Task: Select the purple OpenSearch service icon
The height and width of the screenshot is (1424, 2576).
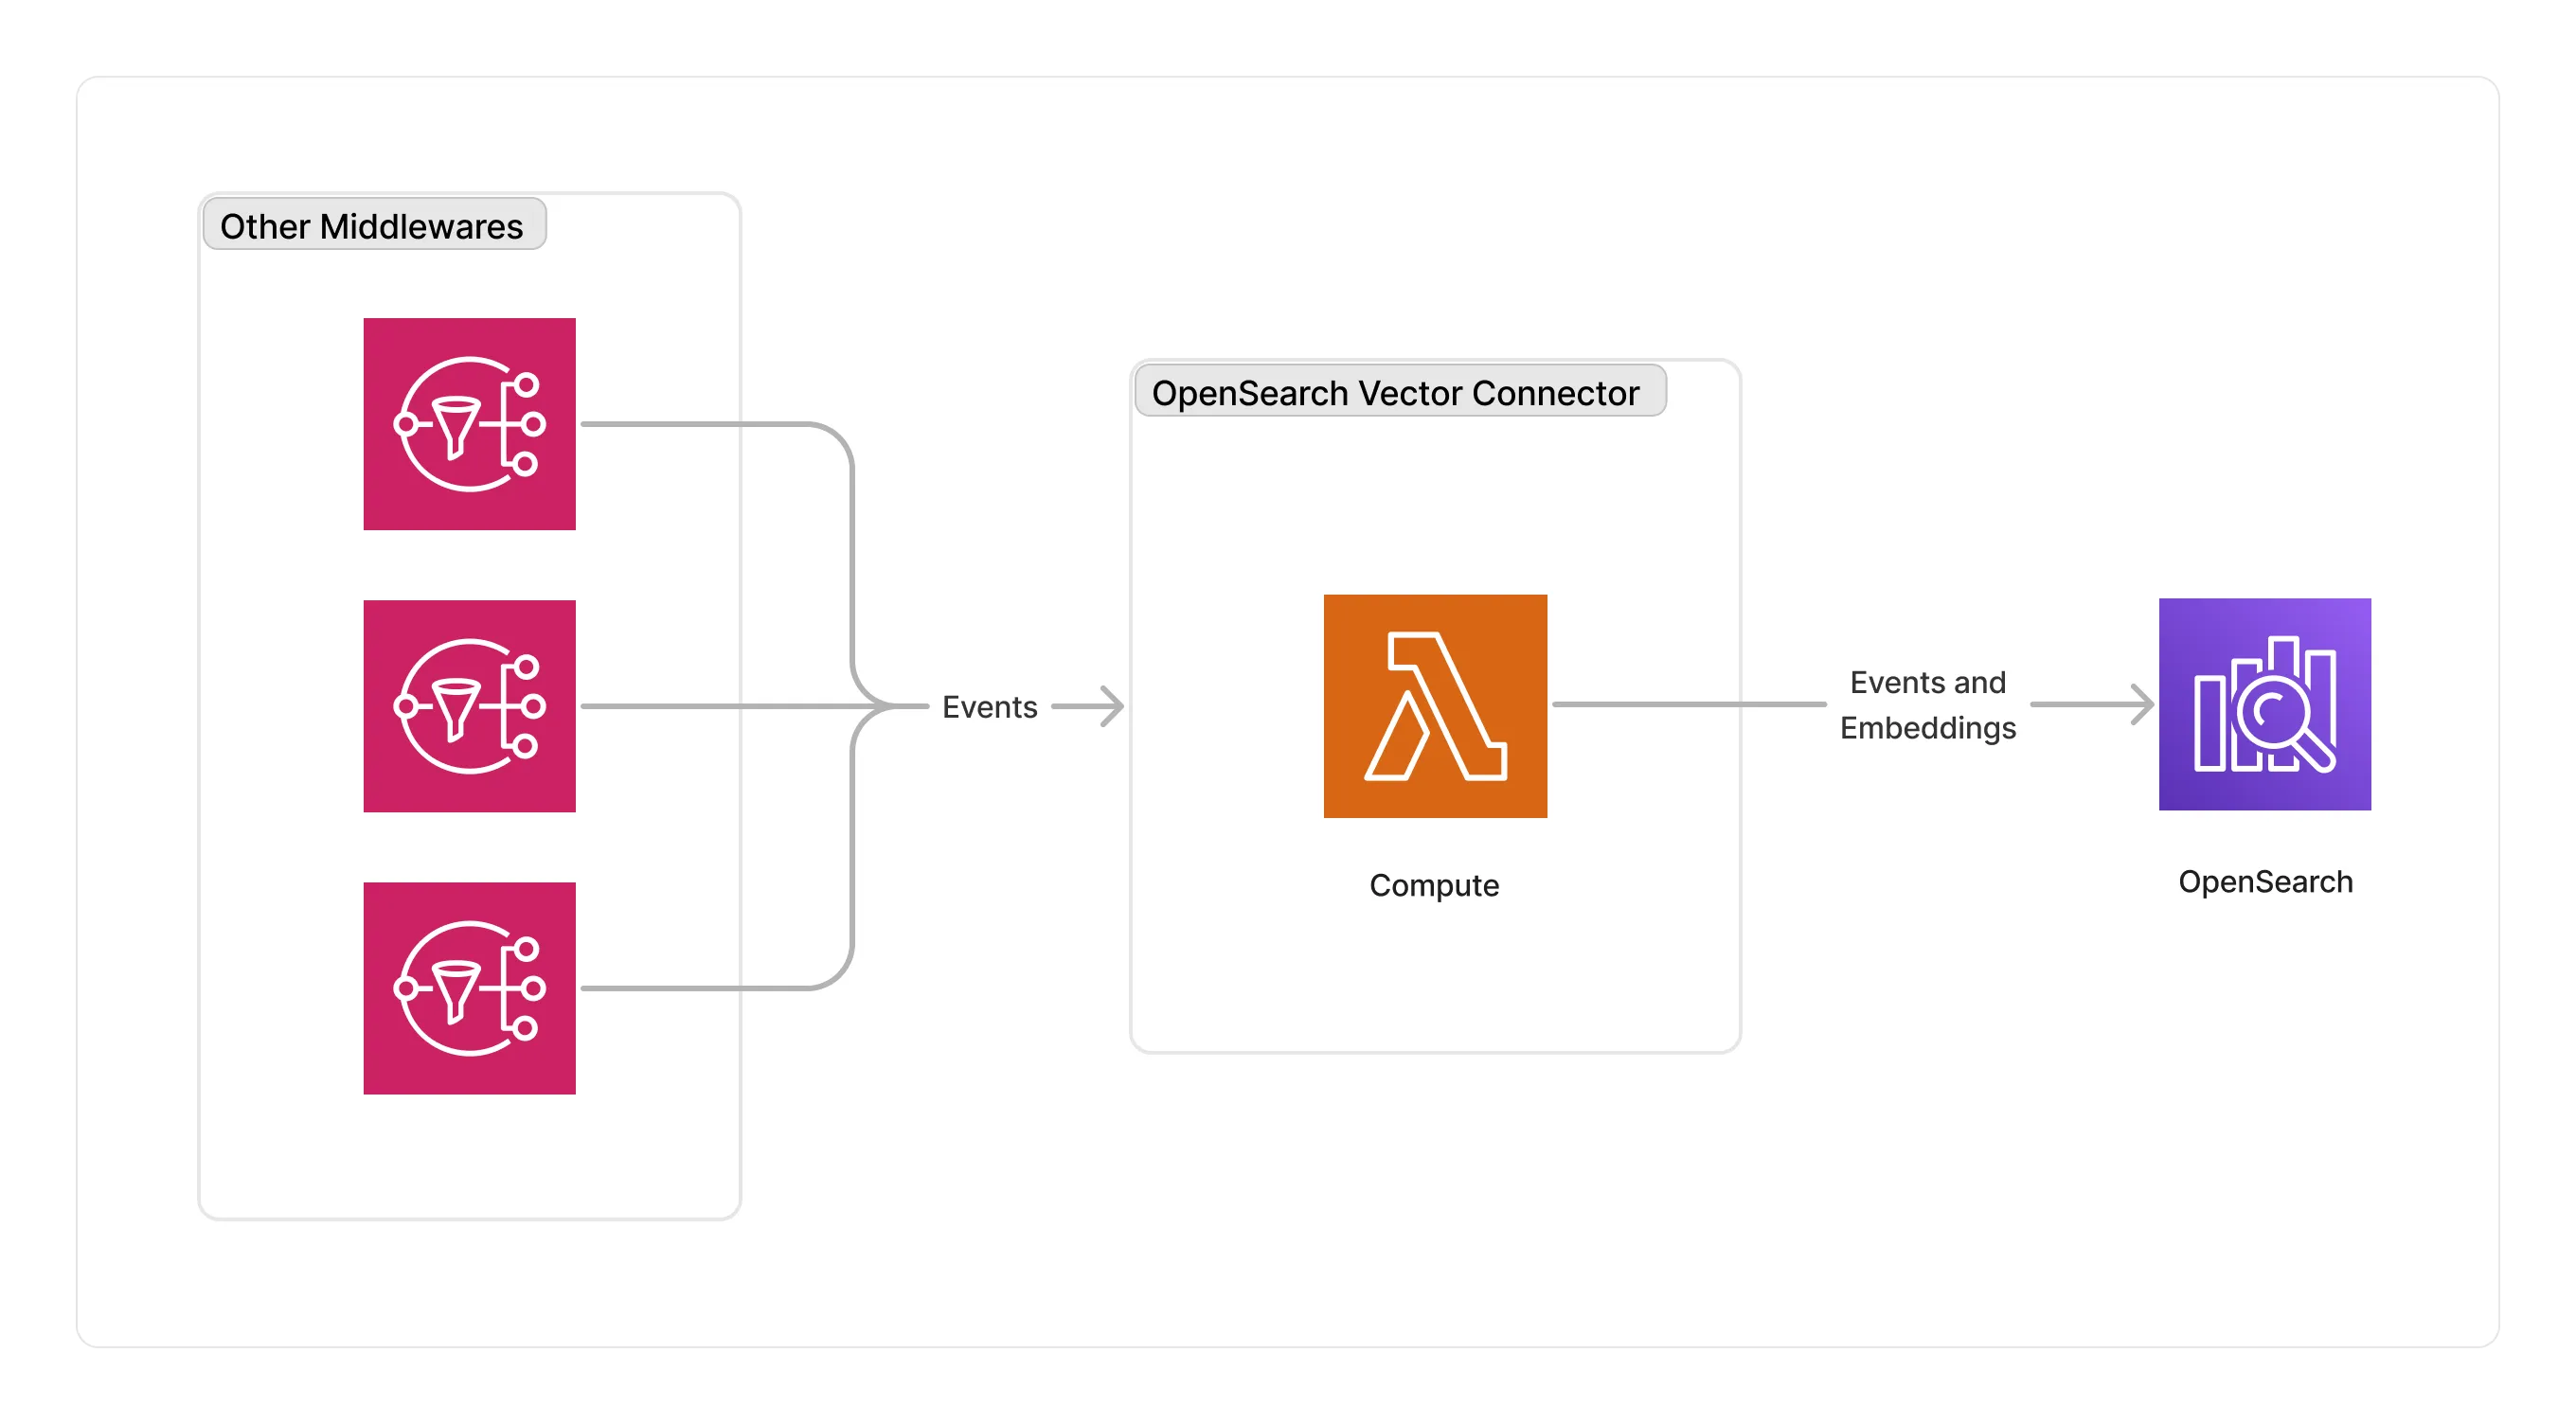Action: pos(2264,704)
